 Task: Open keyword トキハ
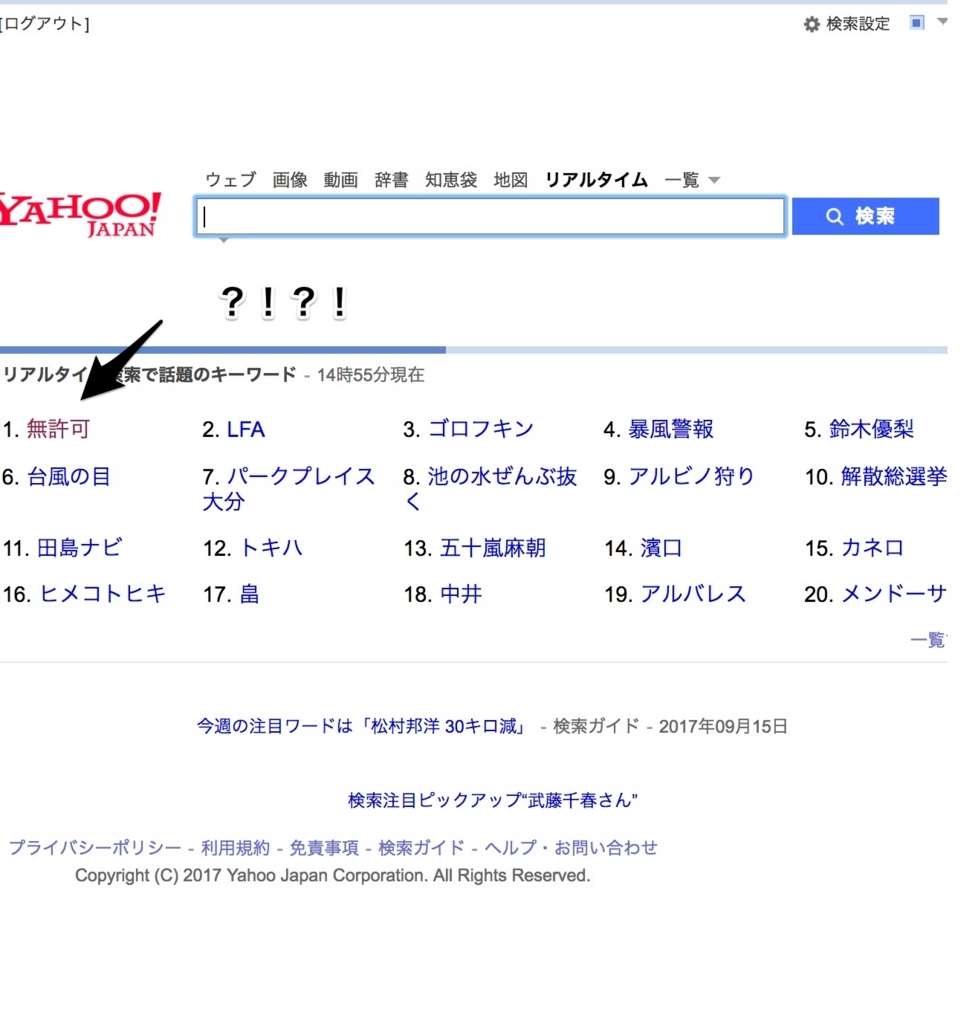[271, 548]
